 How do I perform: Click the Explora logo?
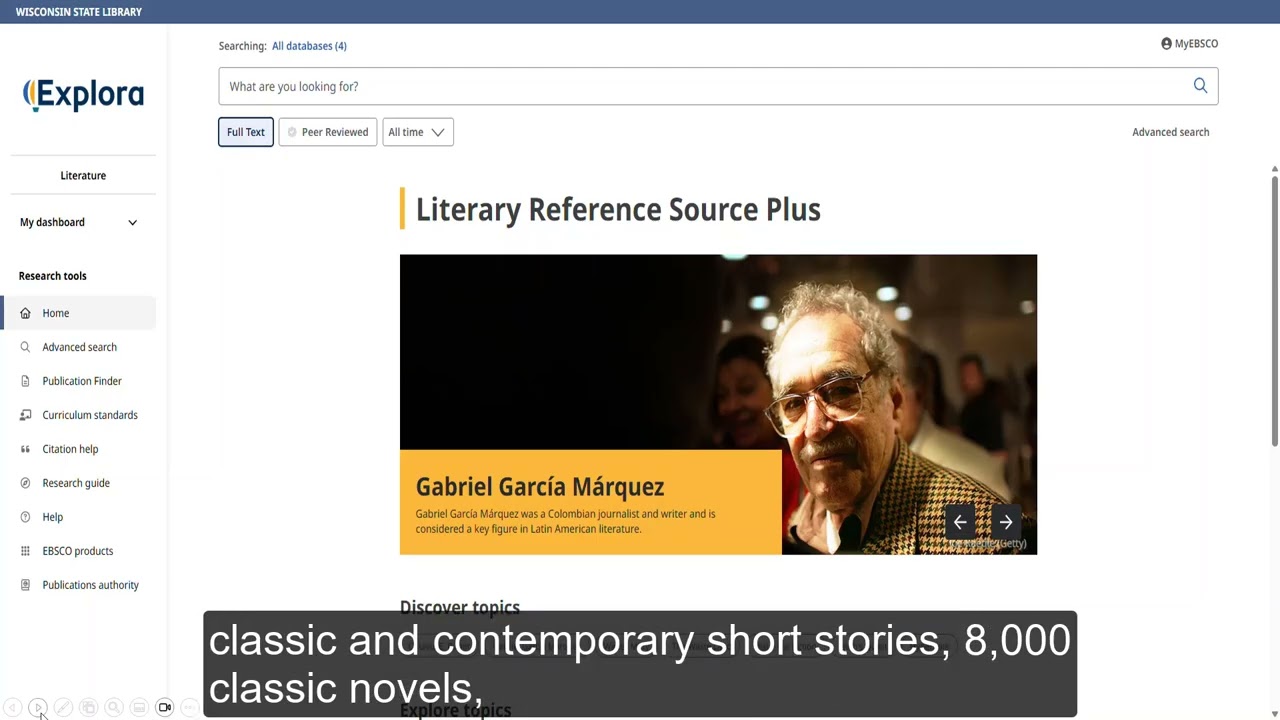pyautogui.click(x=83, y=95)
